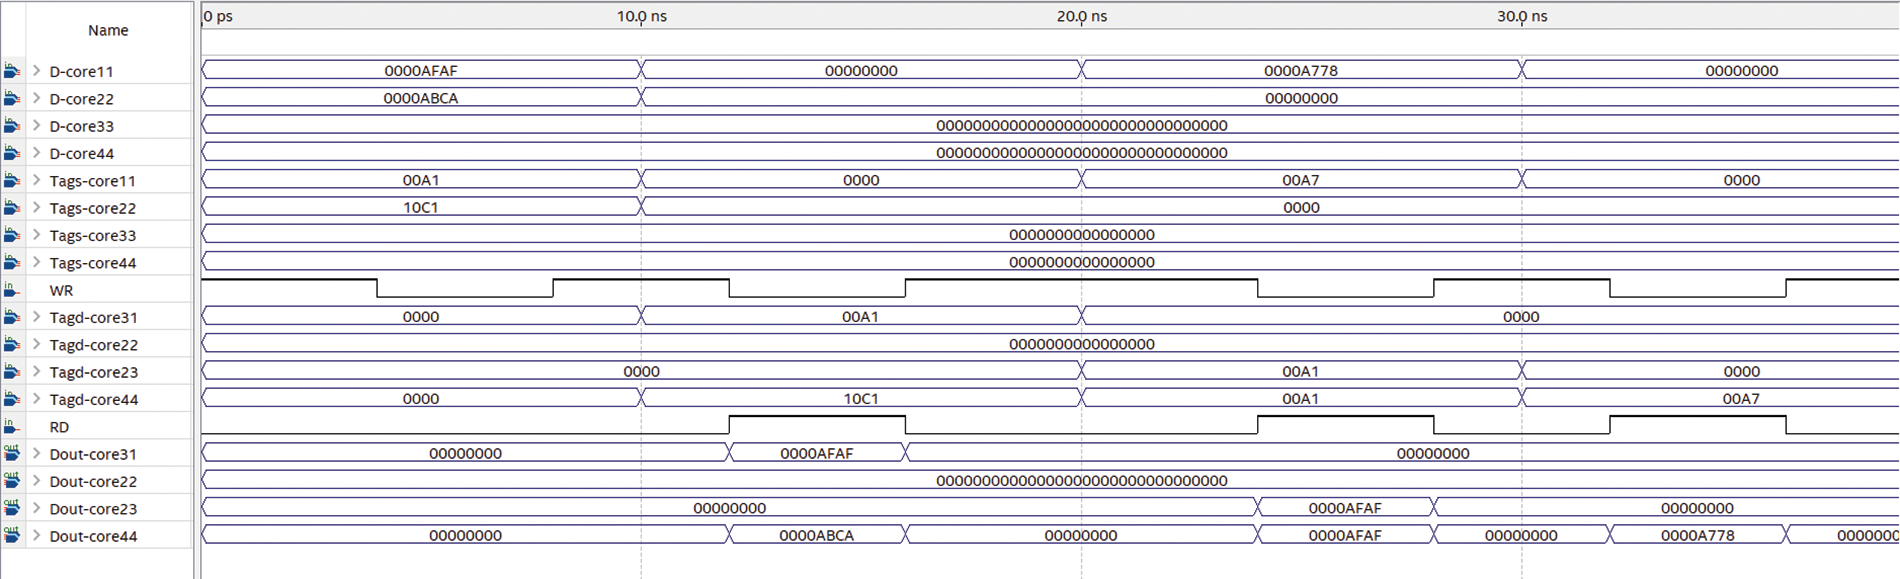Expand the Tags-core11 bus signal
Screen dimensions: 1900x579
click(x=37, y=180)
